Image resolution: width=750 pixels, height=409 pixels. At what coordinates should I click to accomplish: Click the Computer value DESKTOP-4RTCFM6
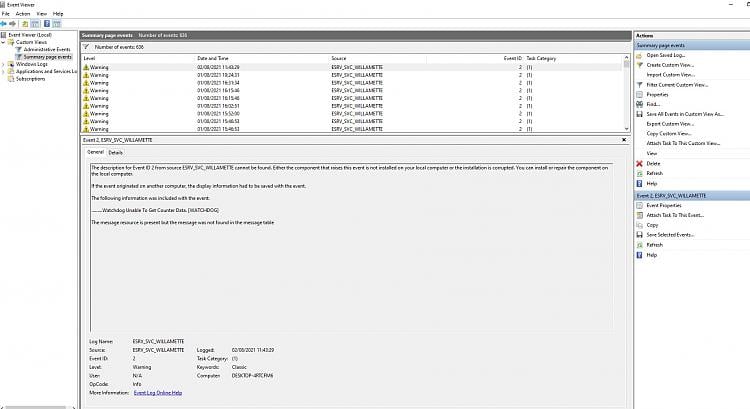point(253,376)
